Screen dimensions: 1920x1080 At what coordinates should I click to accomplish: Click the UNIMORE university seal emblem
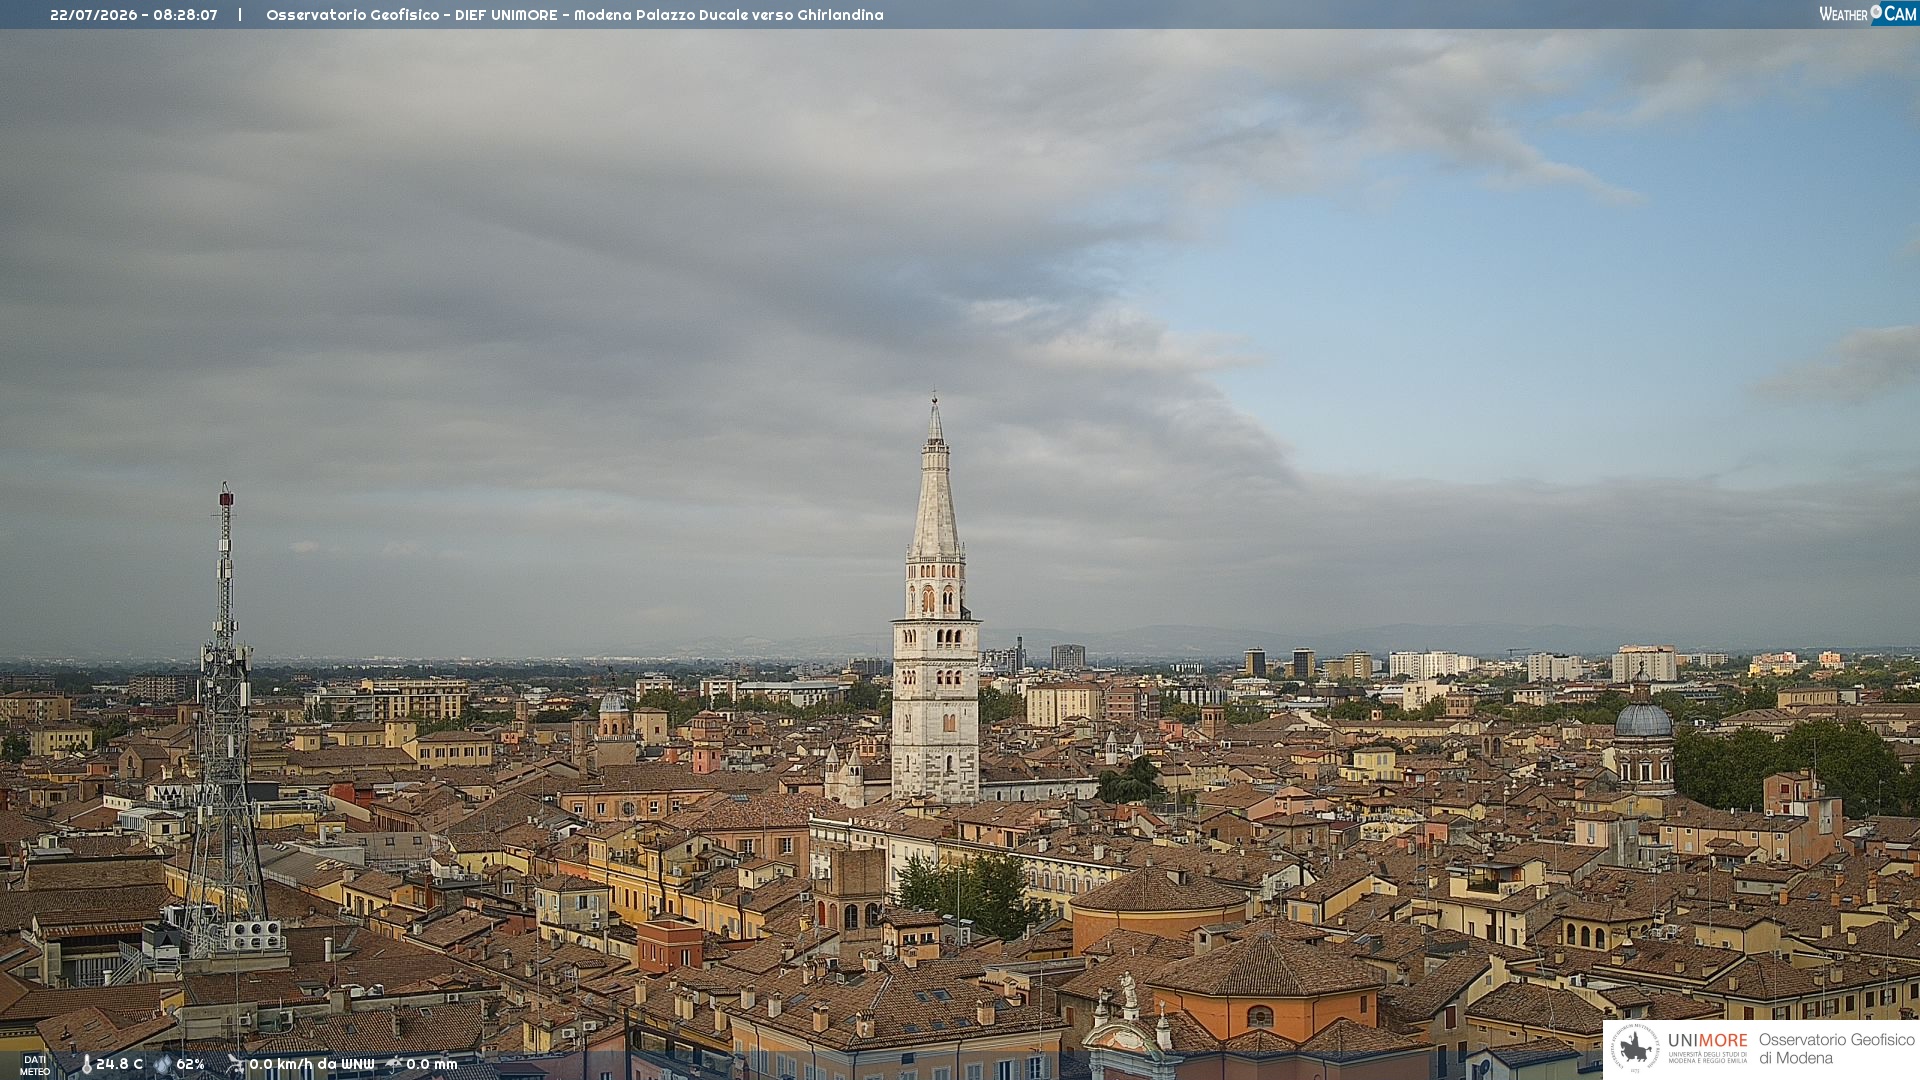(x=1635, y=1049)
